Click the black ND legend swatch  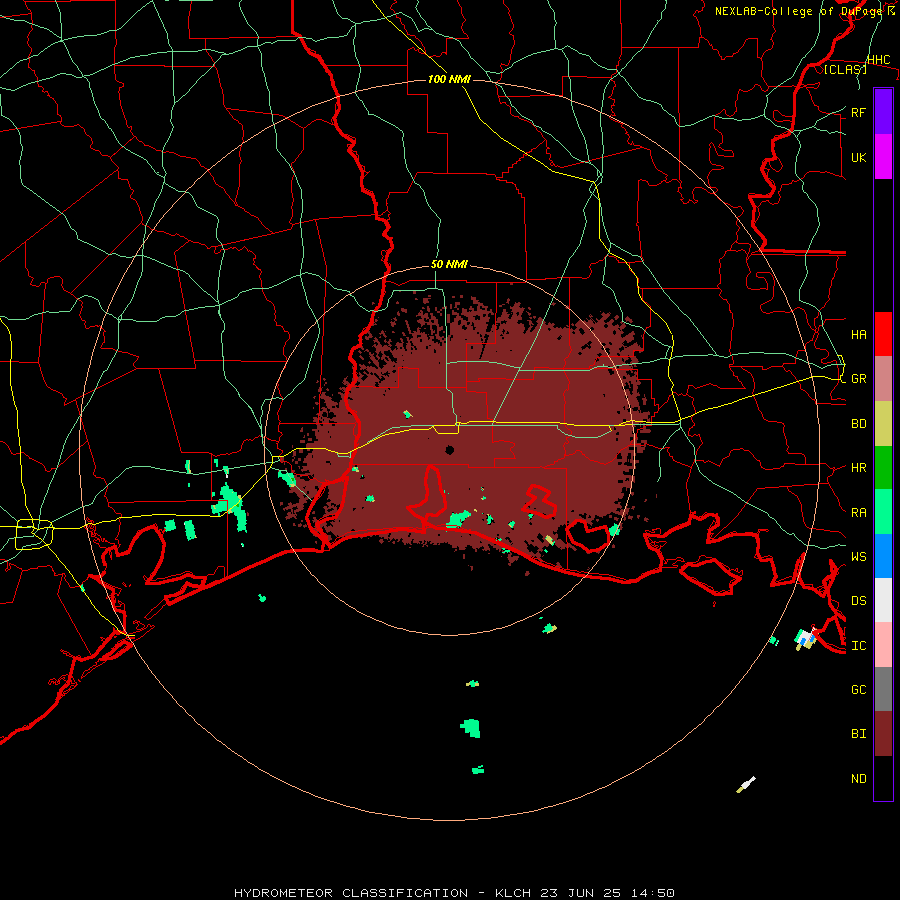click(883, 778)
